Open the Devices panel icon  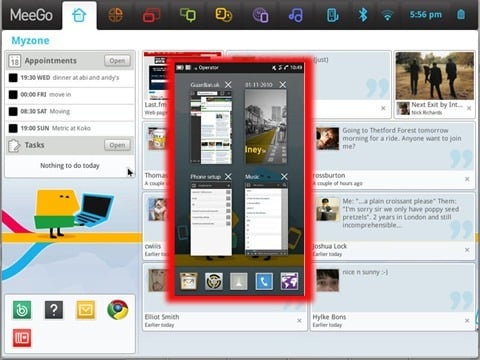pyautogui.click(x=332, y=15)
